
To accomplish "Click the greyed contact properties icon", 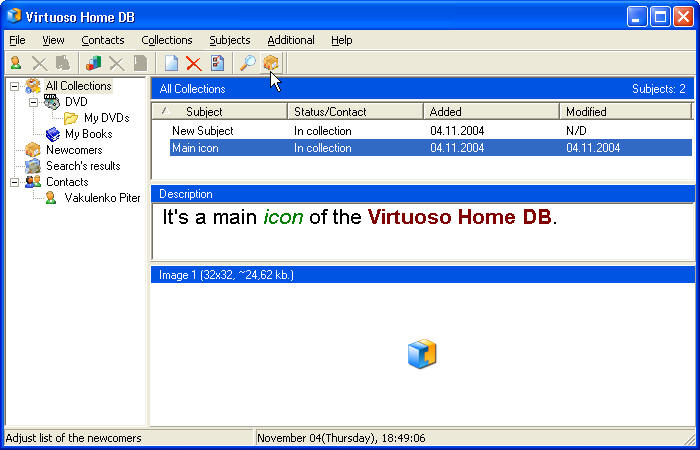I will 62,63.
